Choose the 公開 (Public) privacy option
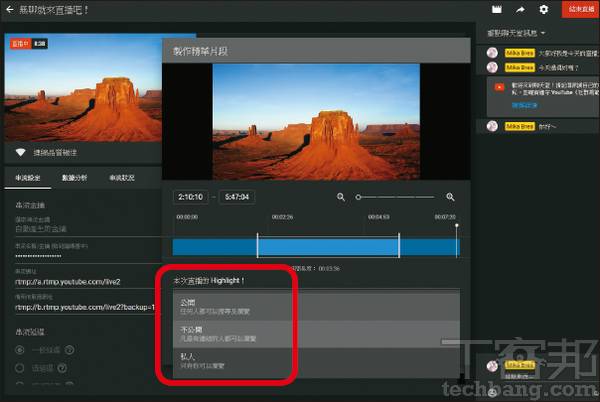 [x=316, y=307]
